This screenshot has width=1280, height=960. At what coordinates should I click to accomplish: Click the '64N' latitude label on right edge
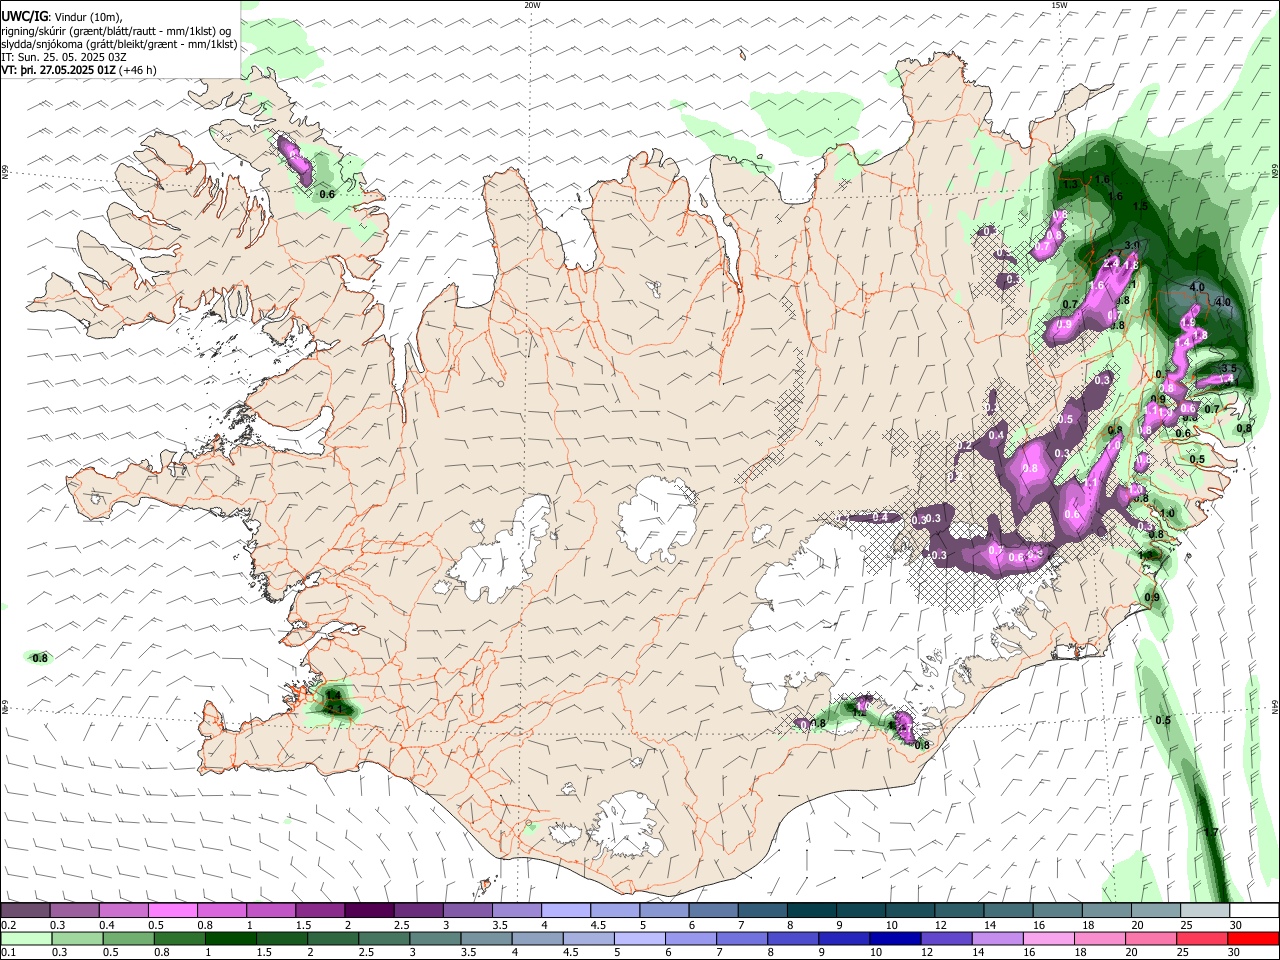[1275, 706]
